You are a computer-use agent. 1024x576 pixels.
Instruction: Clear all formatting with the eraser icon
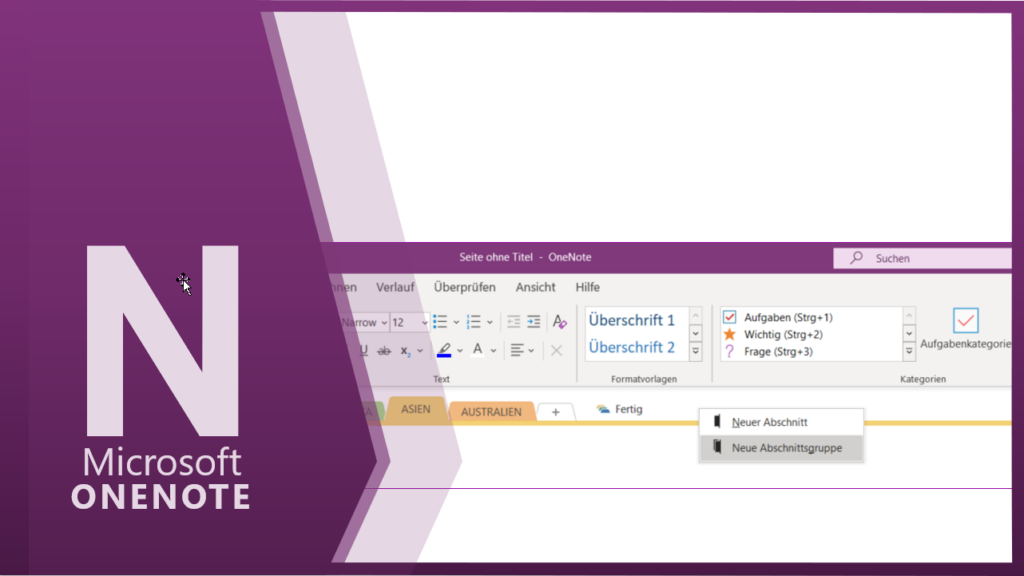[x=559, y=321]
